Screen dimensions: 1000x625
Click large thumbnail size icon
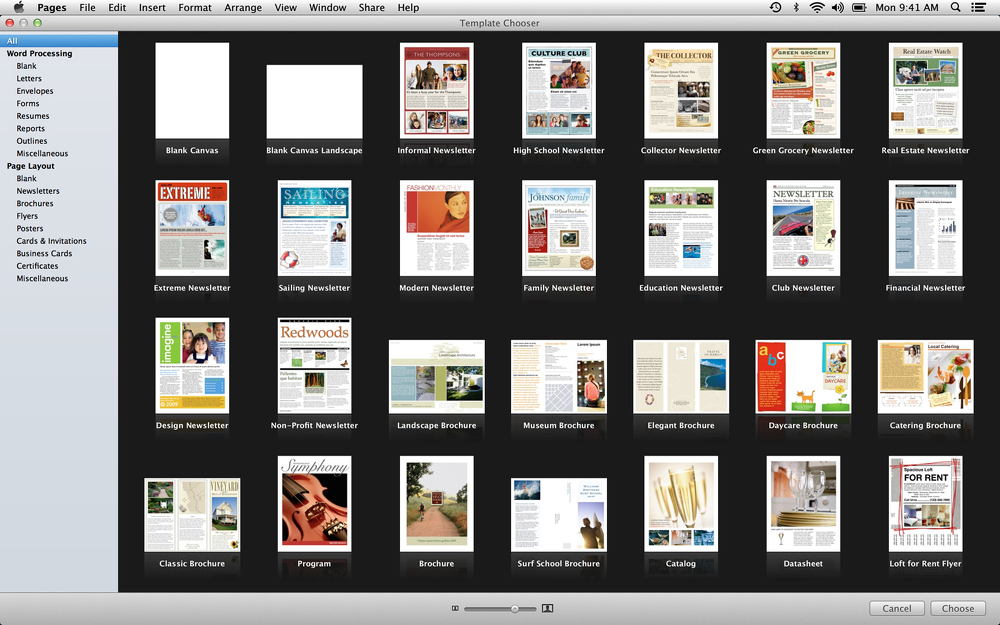[x=547, y=608]
